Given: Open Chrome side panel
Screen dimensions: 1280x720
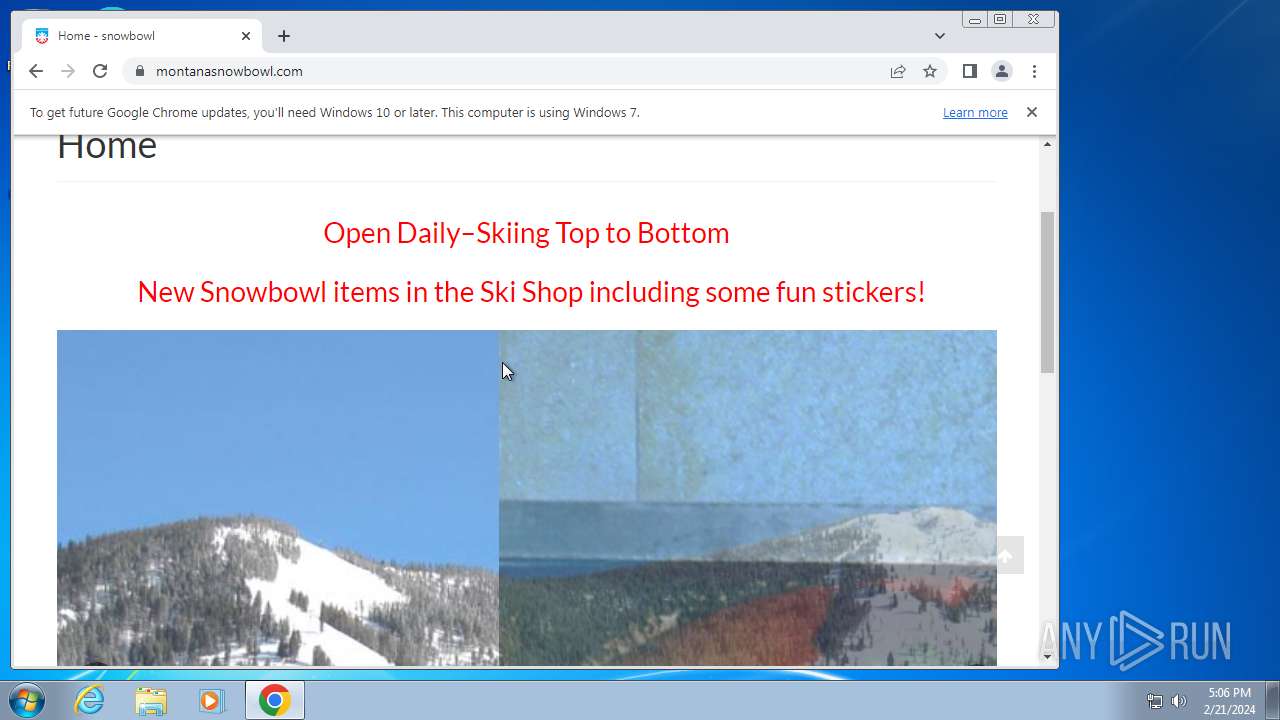Looking at the screenshot, I should [969, 71].
